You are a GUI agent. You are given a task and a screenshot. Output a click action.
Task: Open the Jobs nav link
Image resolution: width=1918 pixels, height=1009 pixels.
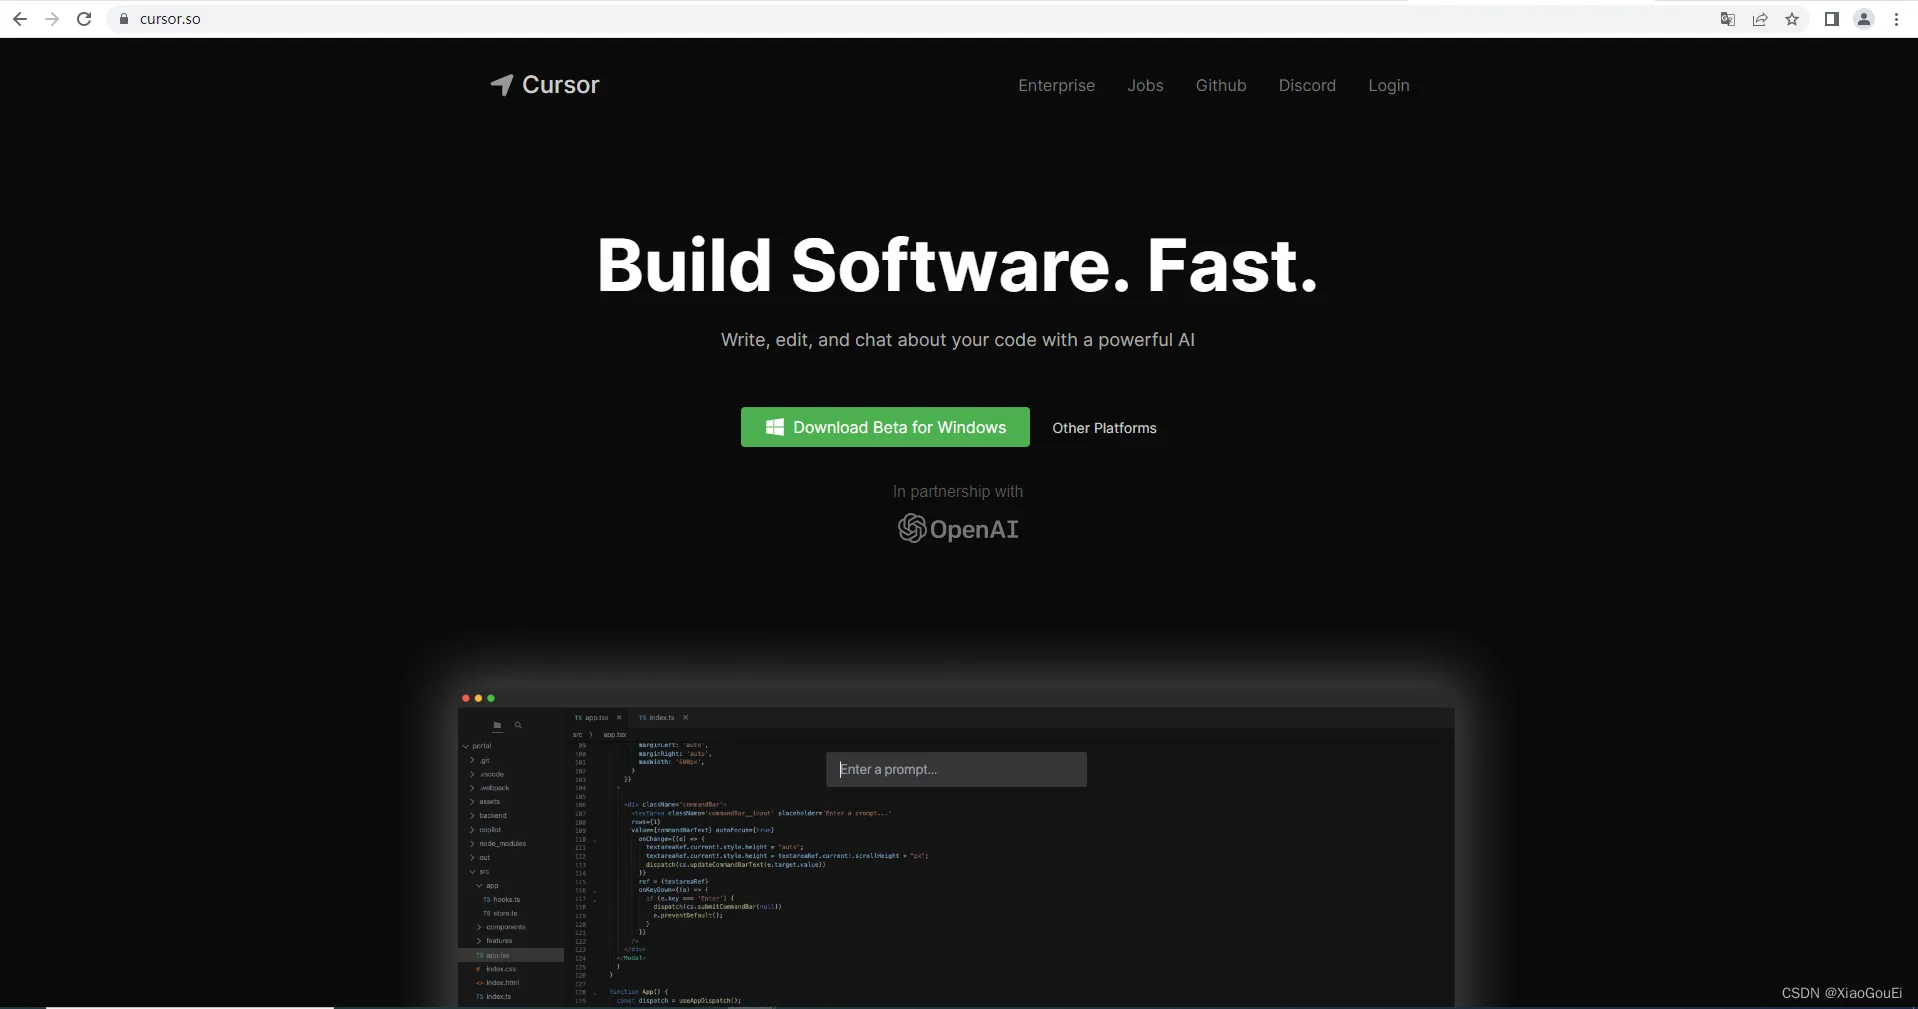[1145, 86]
